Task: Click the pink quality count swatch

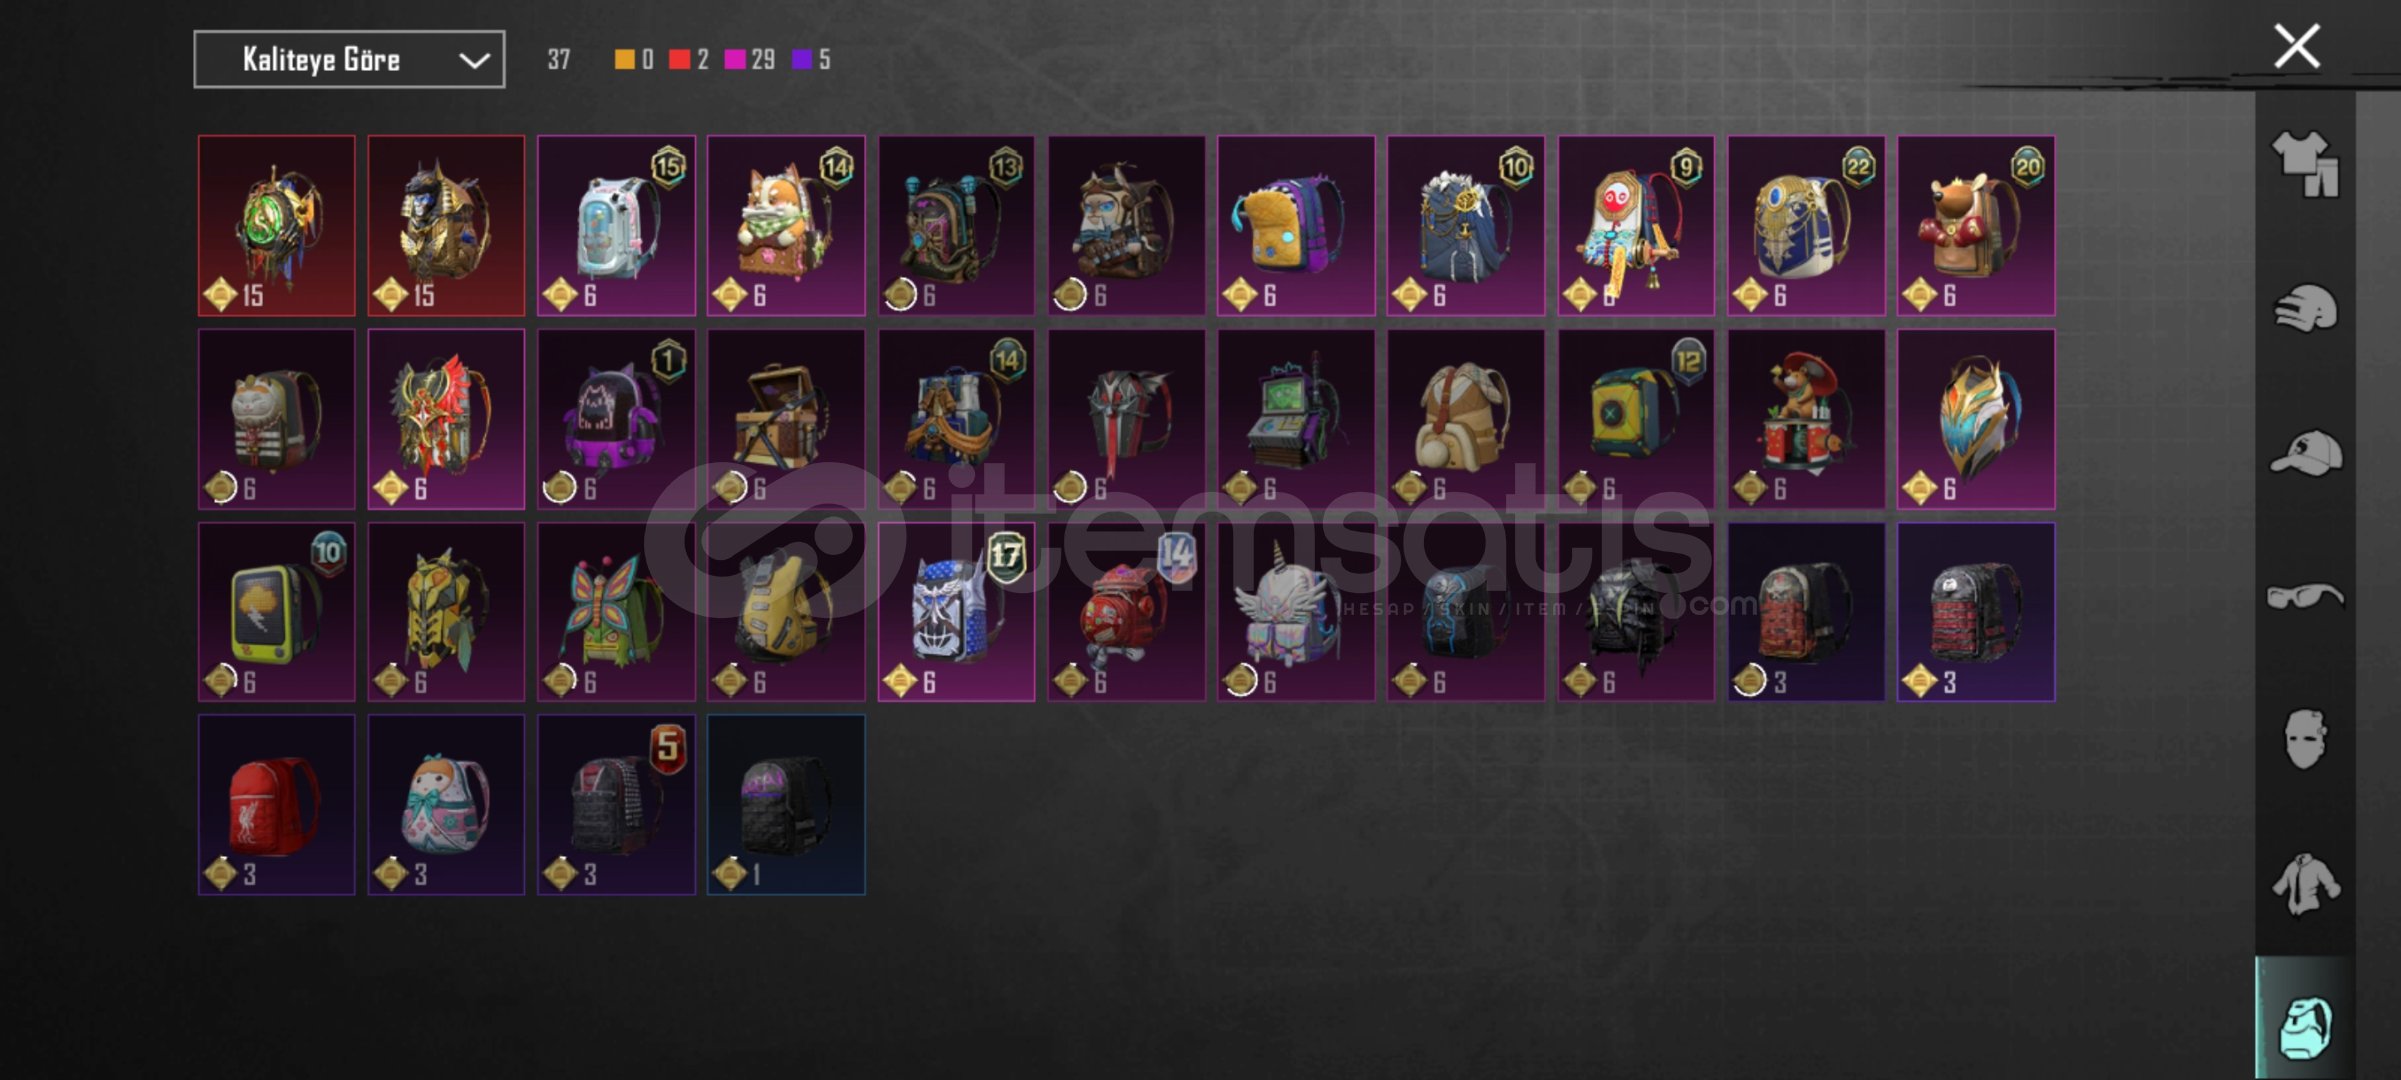Action: pos(735,60)
